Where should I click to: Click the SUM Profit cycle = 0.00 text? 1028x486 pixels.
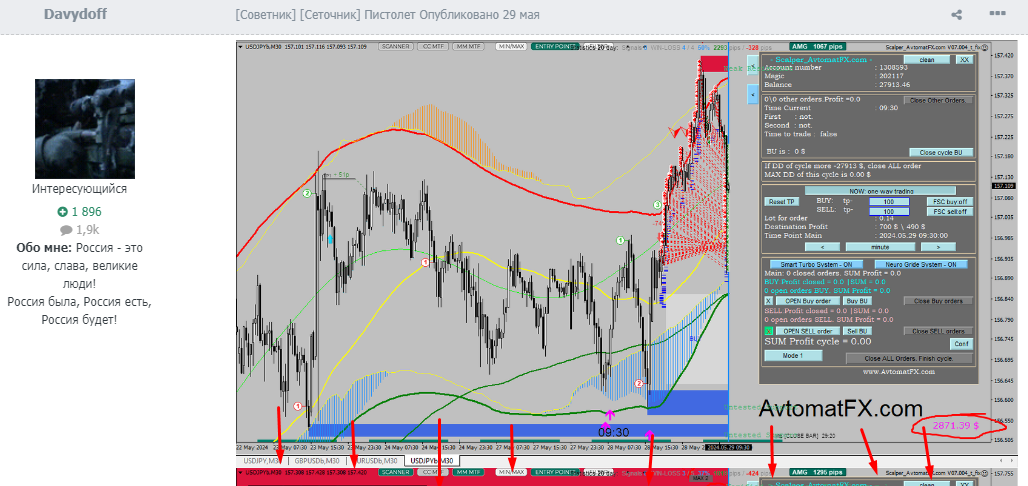point(818,341)
